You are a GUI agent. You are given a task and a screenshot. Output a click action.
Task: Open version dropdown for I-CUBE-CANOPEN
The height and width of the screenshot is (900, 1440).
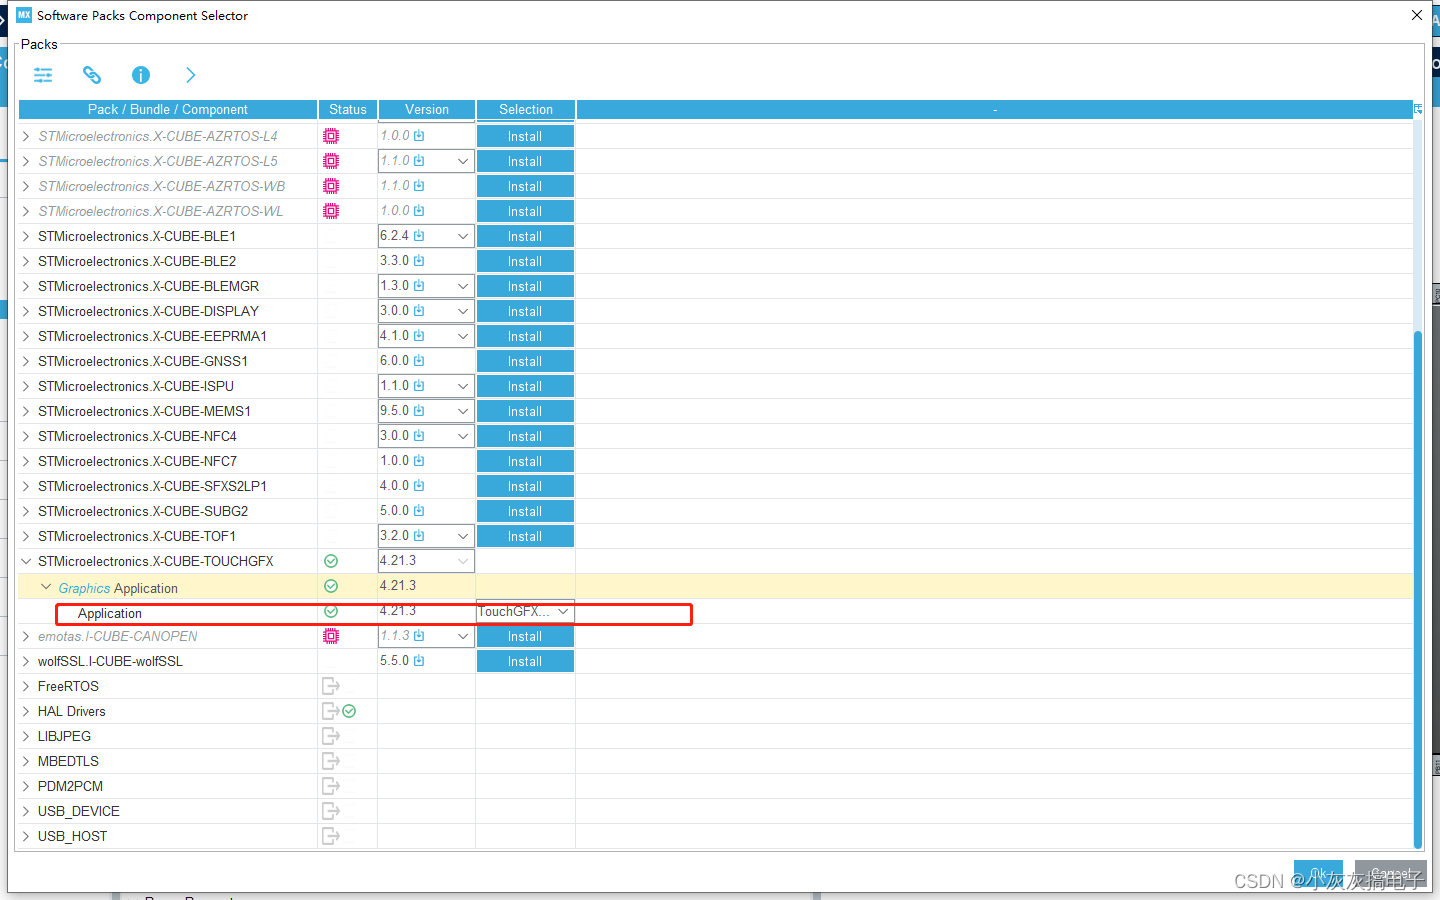tap(463, 636)
